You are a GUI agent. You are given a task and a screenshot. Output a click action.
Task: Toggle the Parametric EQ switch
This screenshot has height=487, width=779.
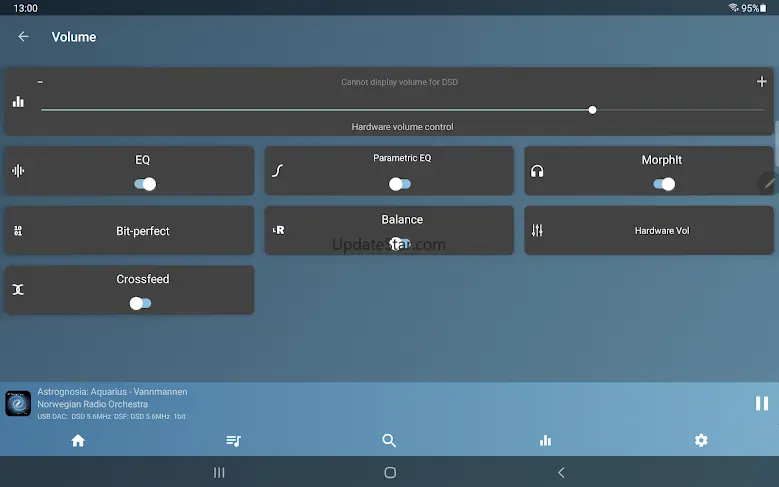[400, 184]
